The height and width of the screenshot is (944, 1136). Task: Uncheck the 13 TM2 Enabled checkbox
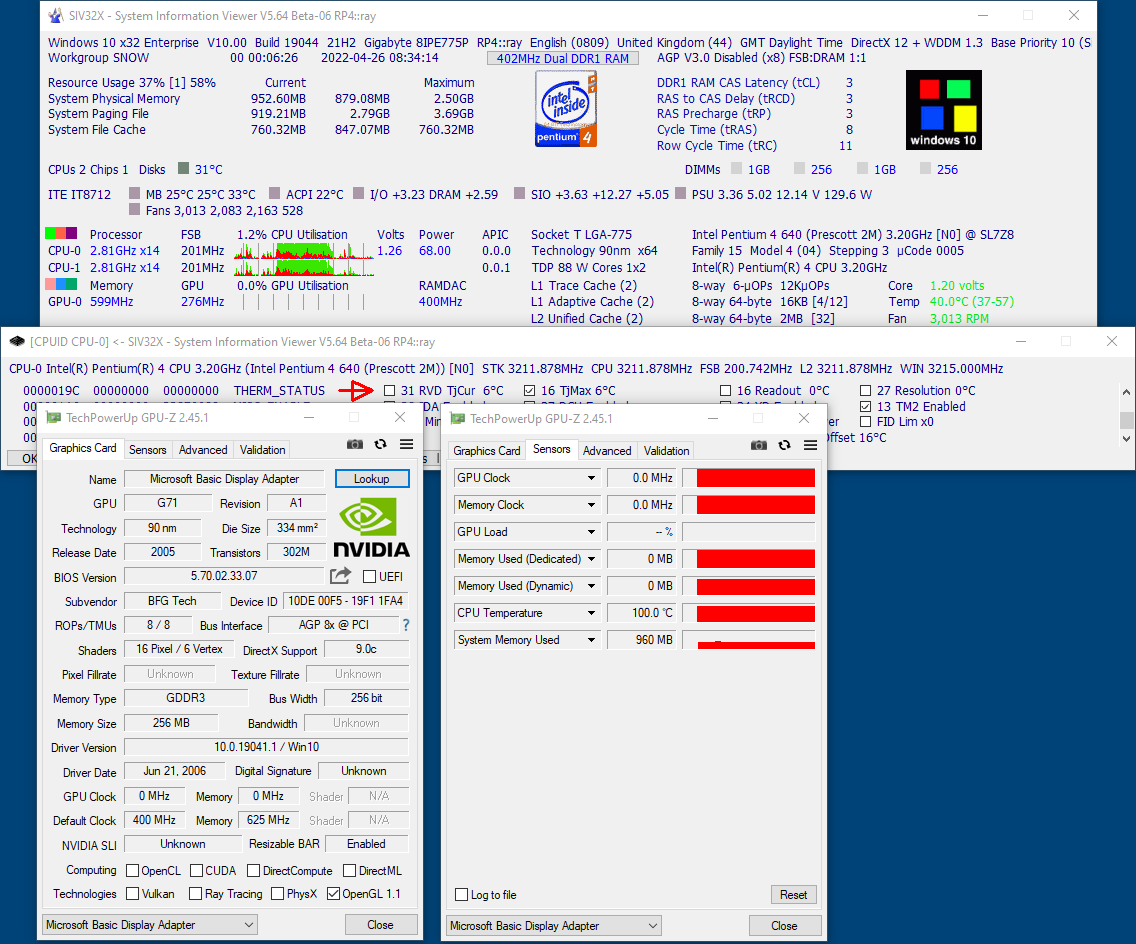[x=865, y=406]
